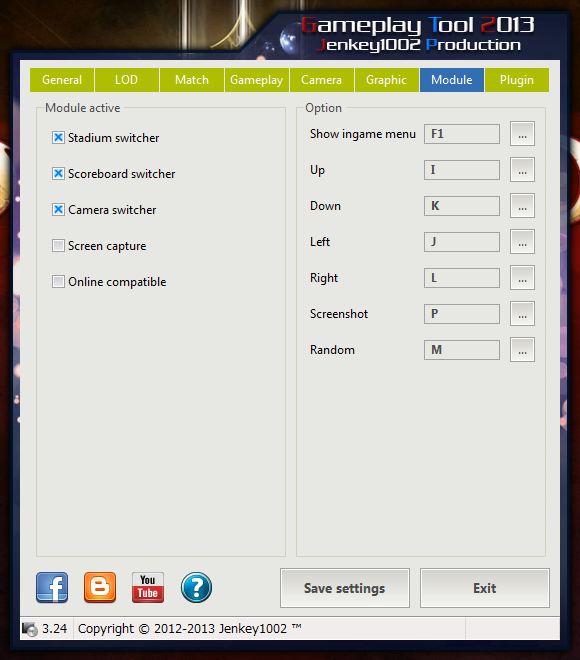Enable the Screen capture checkbox
The image size is (580, 660).
pos(58,245)
